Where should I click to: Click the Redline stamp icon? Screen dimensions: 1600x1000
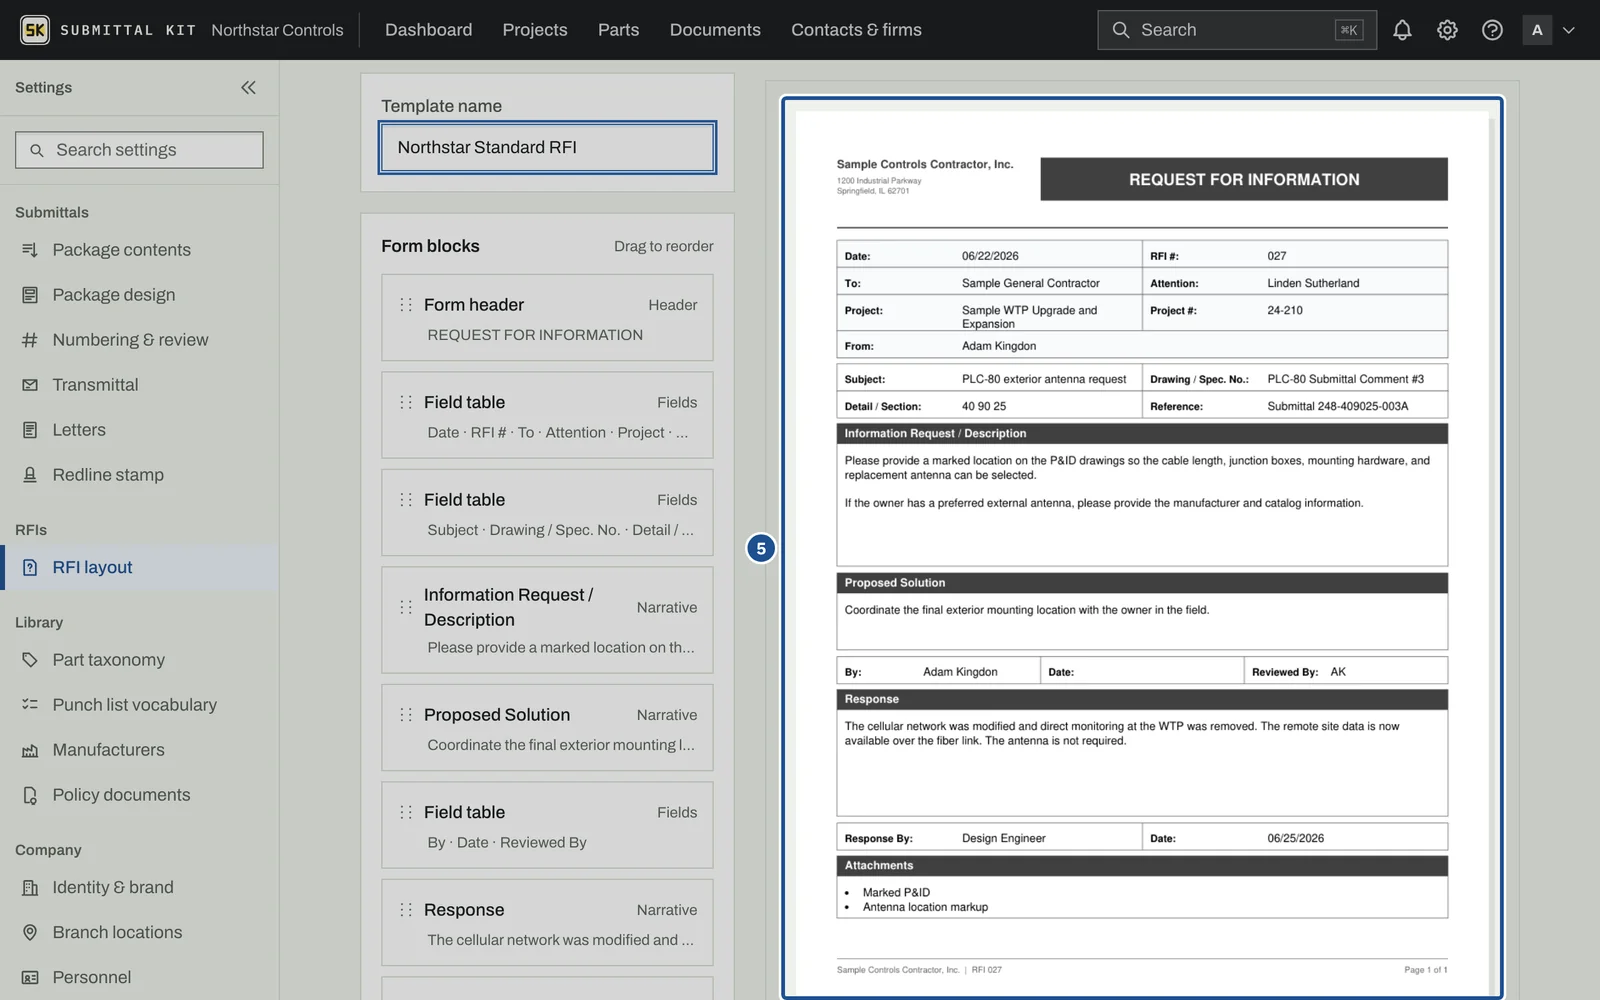tap(30, 475)
